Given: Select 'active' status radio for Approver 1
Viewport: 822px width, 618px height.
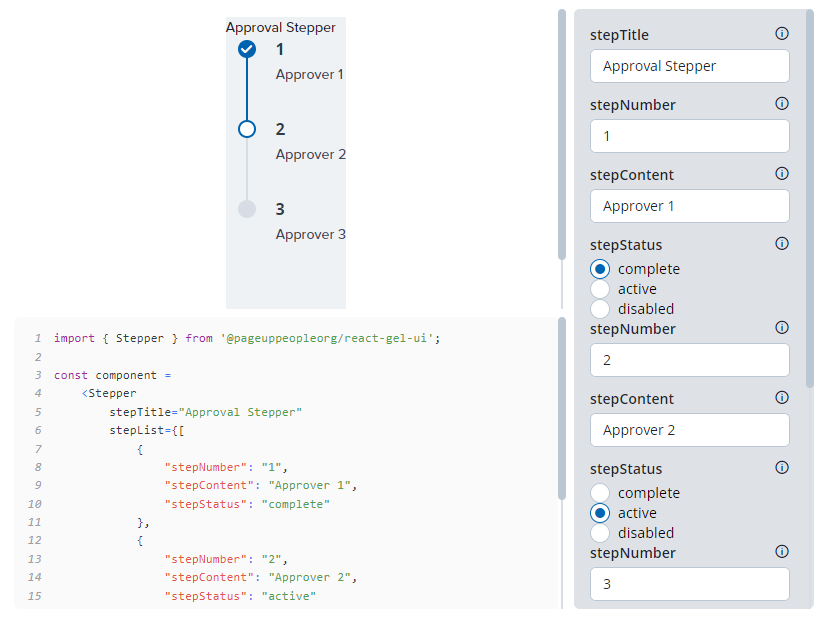Looking at the screenshot, I should [x=600, y=289].
